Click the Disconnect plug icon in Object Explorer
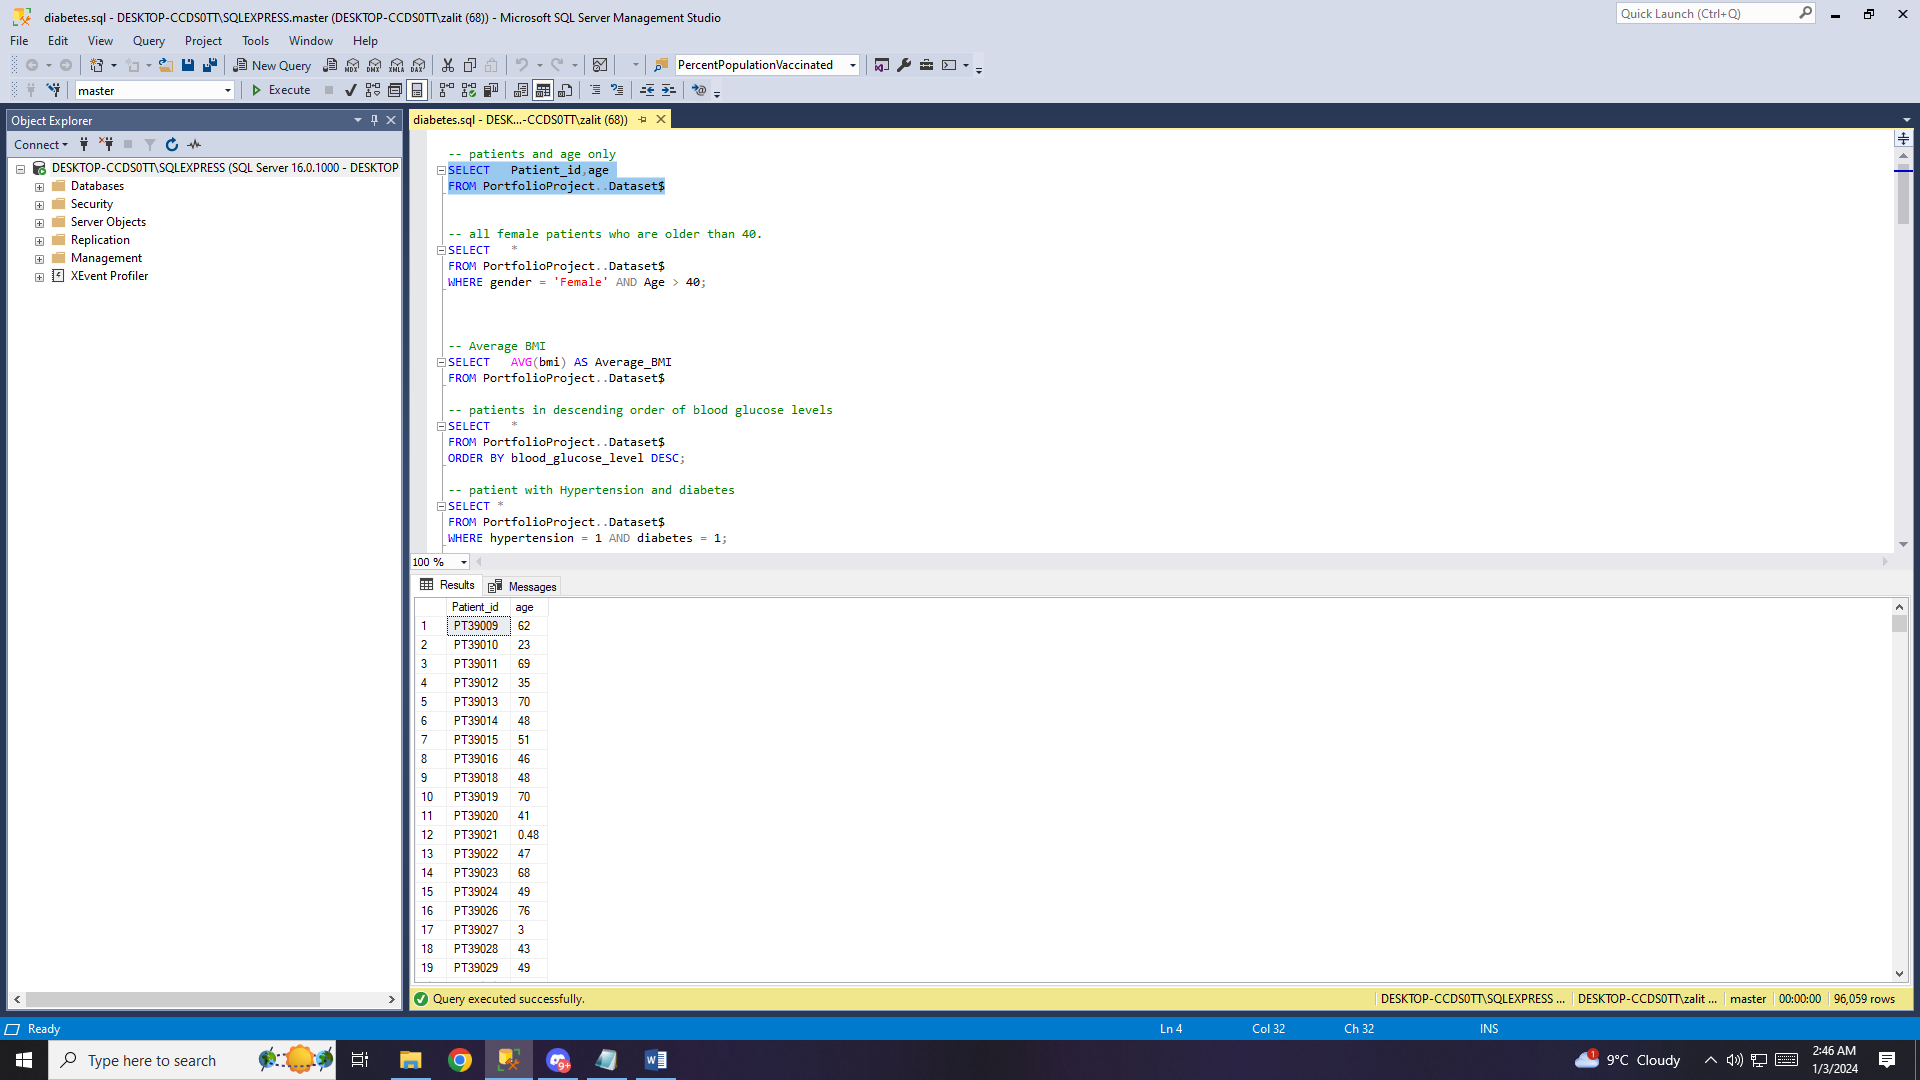 point(106,145)
